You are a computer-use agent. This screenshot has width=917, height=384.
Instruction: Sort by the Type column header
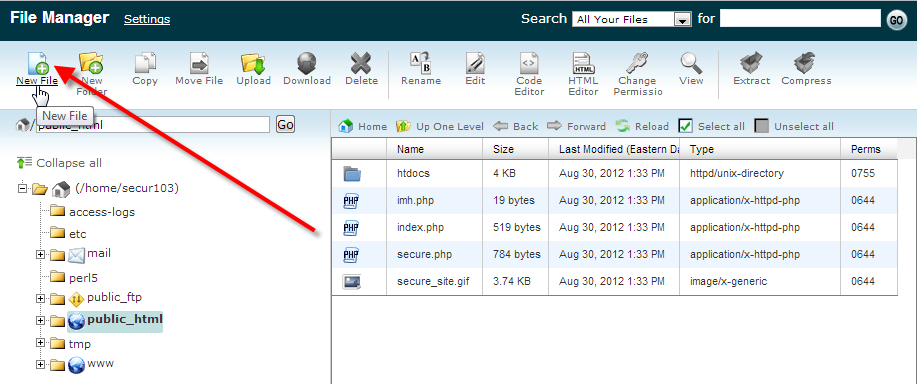760,149
